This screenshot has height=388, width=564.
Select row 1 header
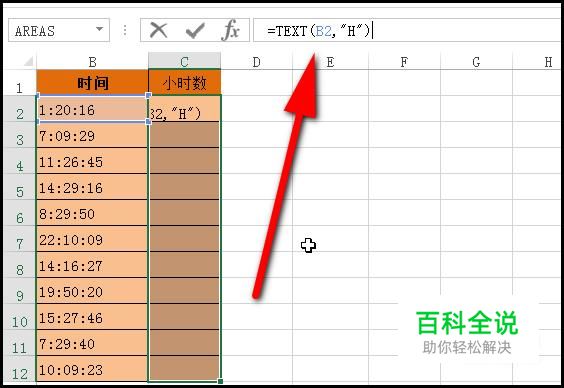20,83
